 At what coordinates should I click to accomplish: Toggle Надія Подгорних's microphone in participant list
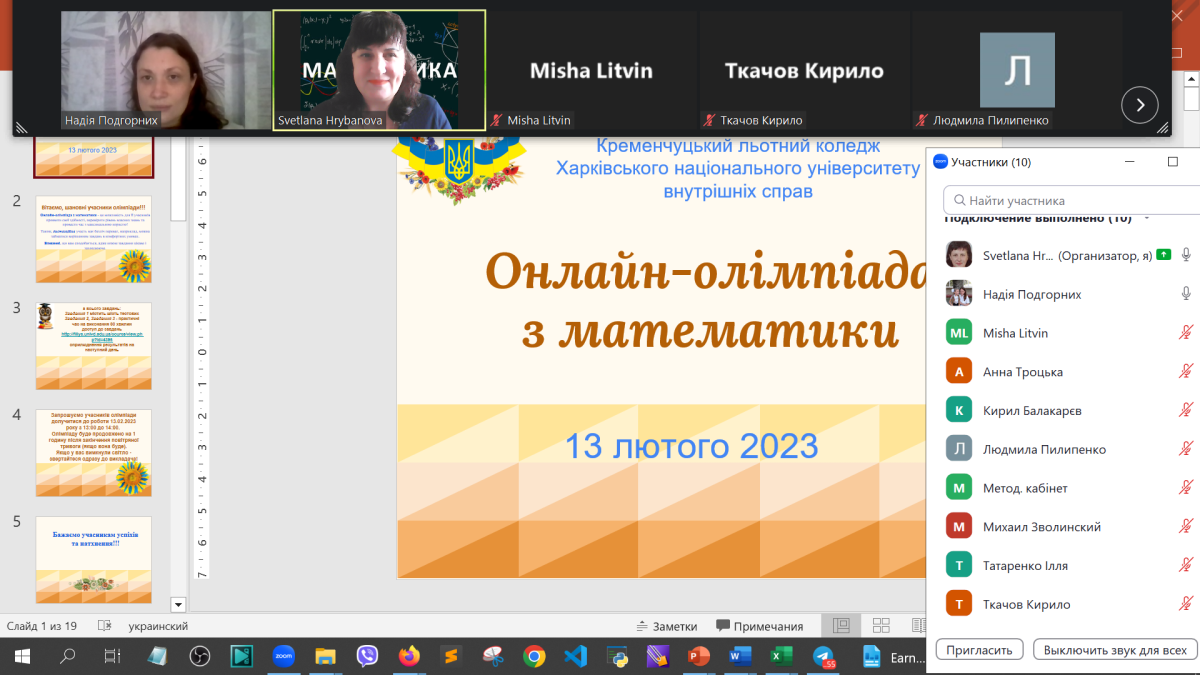point(1186,294)
